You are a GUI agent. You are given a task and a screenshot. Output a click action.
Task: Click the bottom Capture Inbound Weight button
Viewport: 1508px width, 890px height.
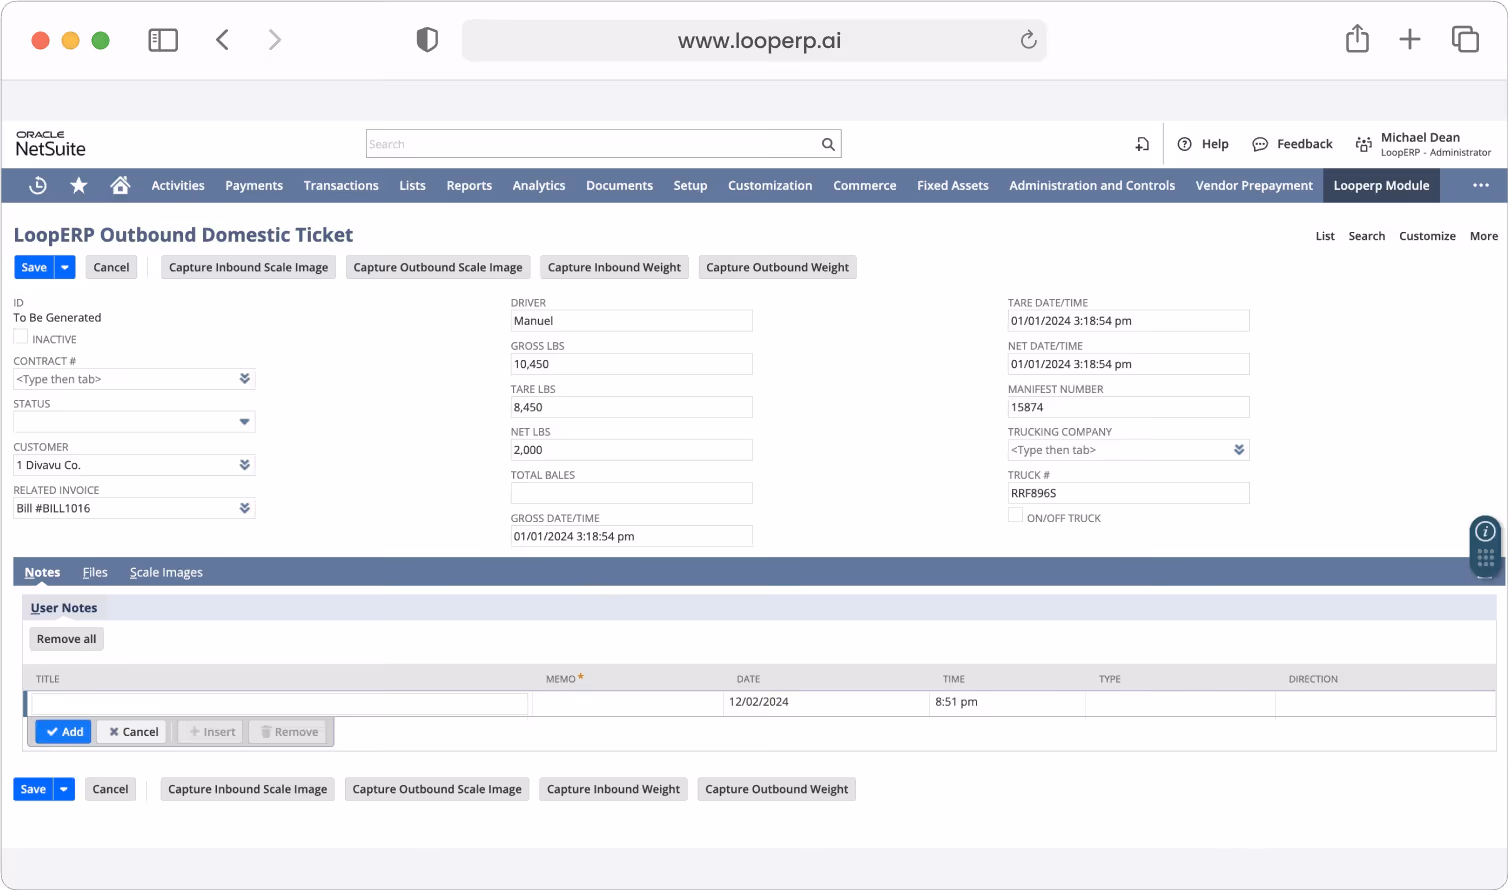click(x=613, y=789)
